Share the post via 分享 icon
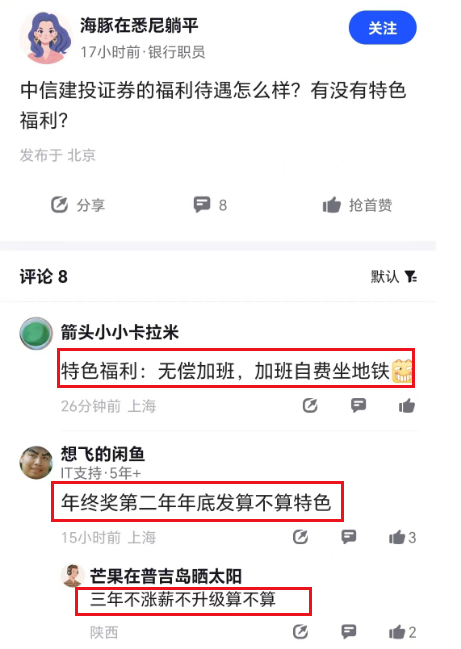The image size is (461, 649). [x=77, y=205]
